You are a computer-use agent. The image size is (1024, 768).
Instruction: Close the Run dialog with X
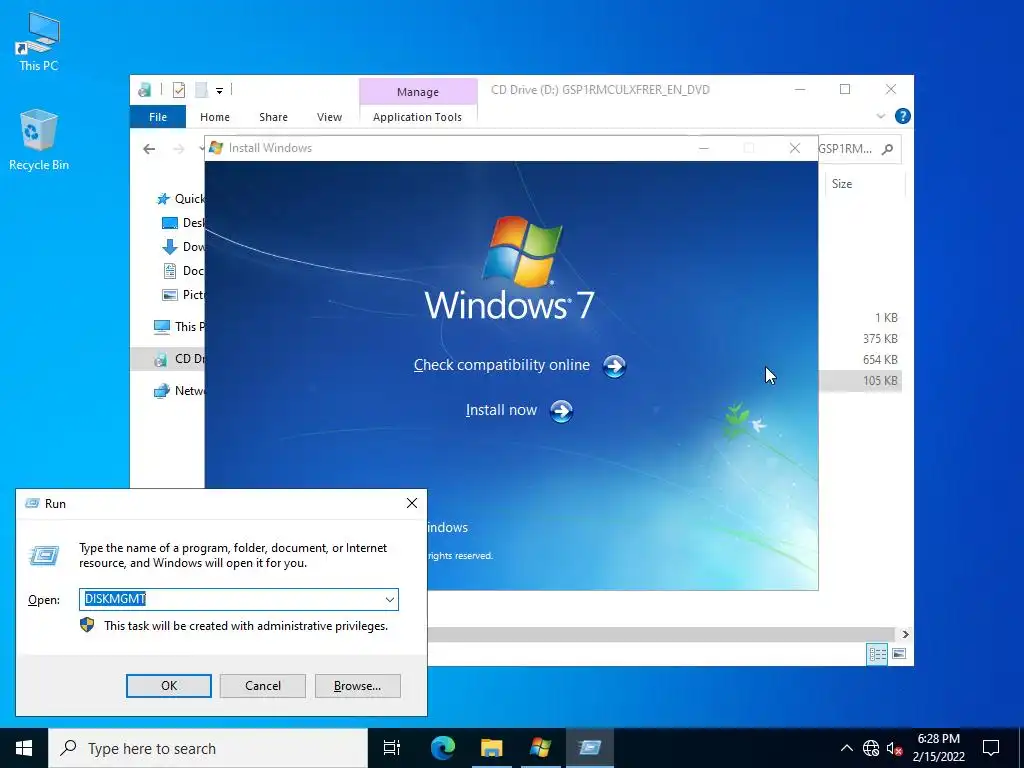[x=411, y=503]
